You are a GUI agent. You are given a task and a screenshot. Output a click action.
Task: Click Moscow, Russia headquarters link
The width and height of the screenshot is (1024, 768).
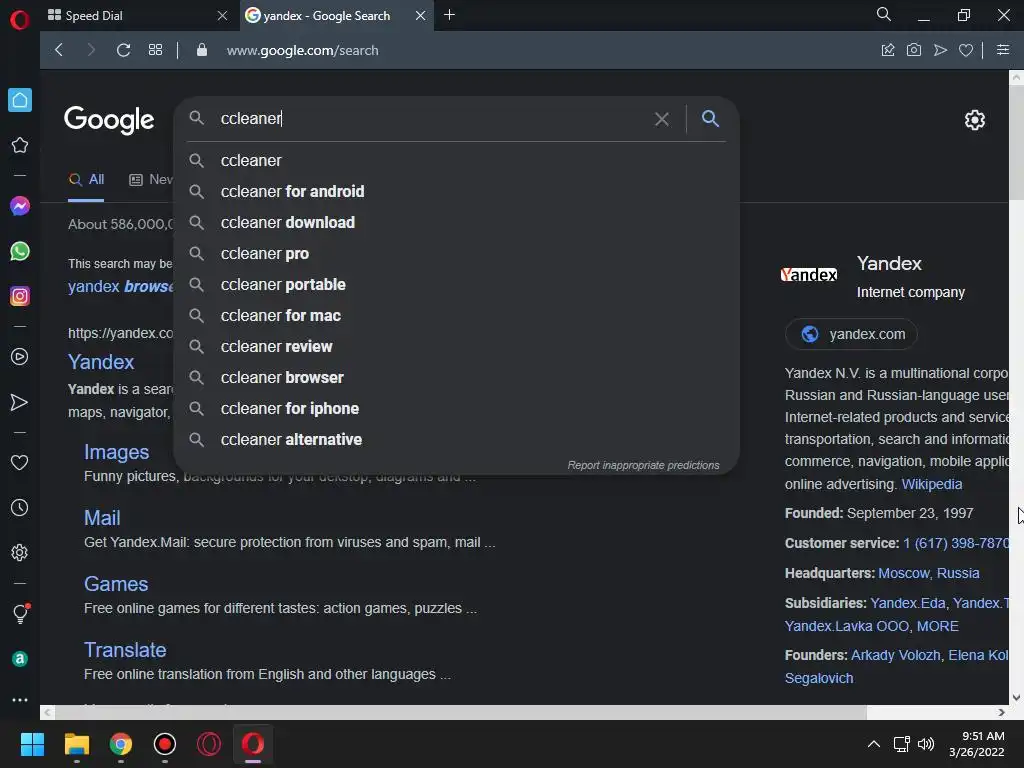(x=929, y=573)
